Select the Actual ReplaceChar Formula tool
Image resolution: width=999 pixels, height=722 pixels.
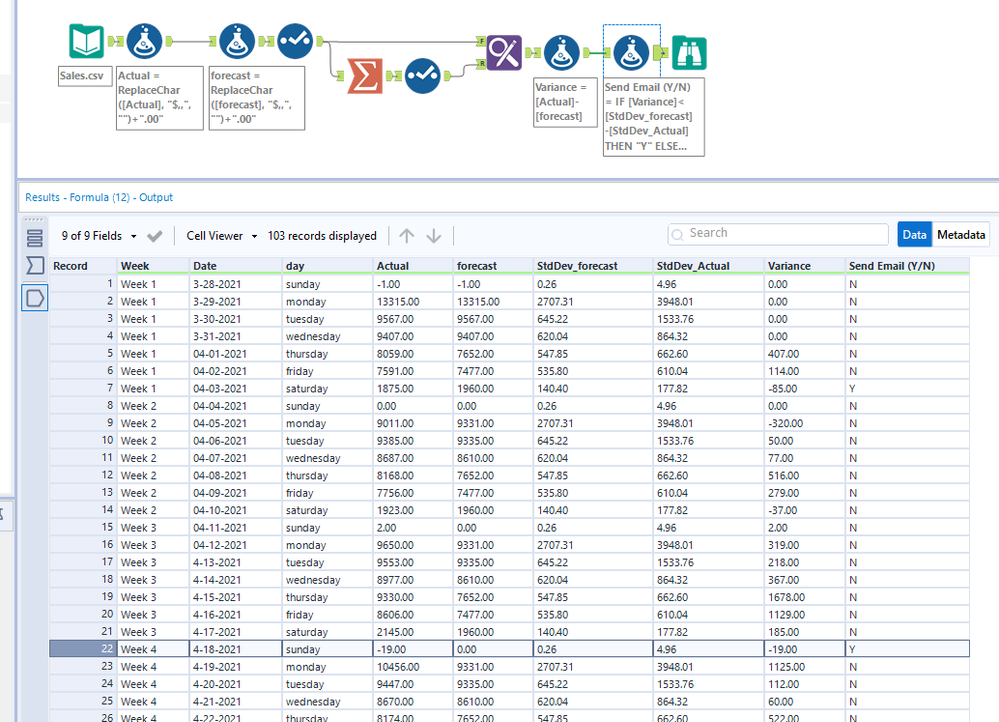point(145,41)
